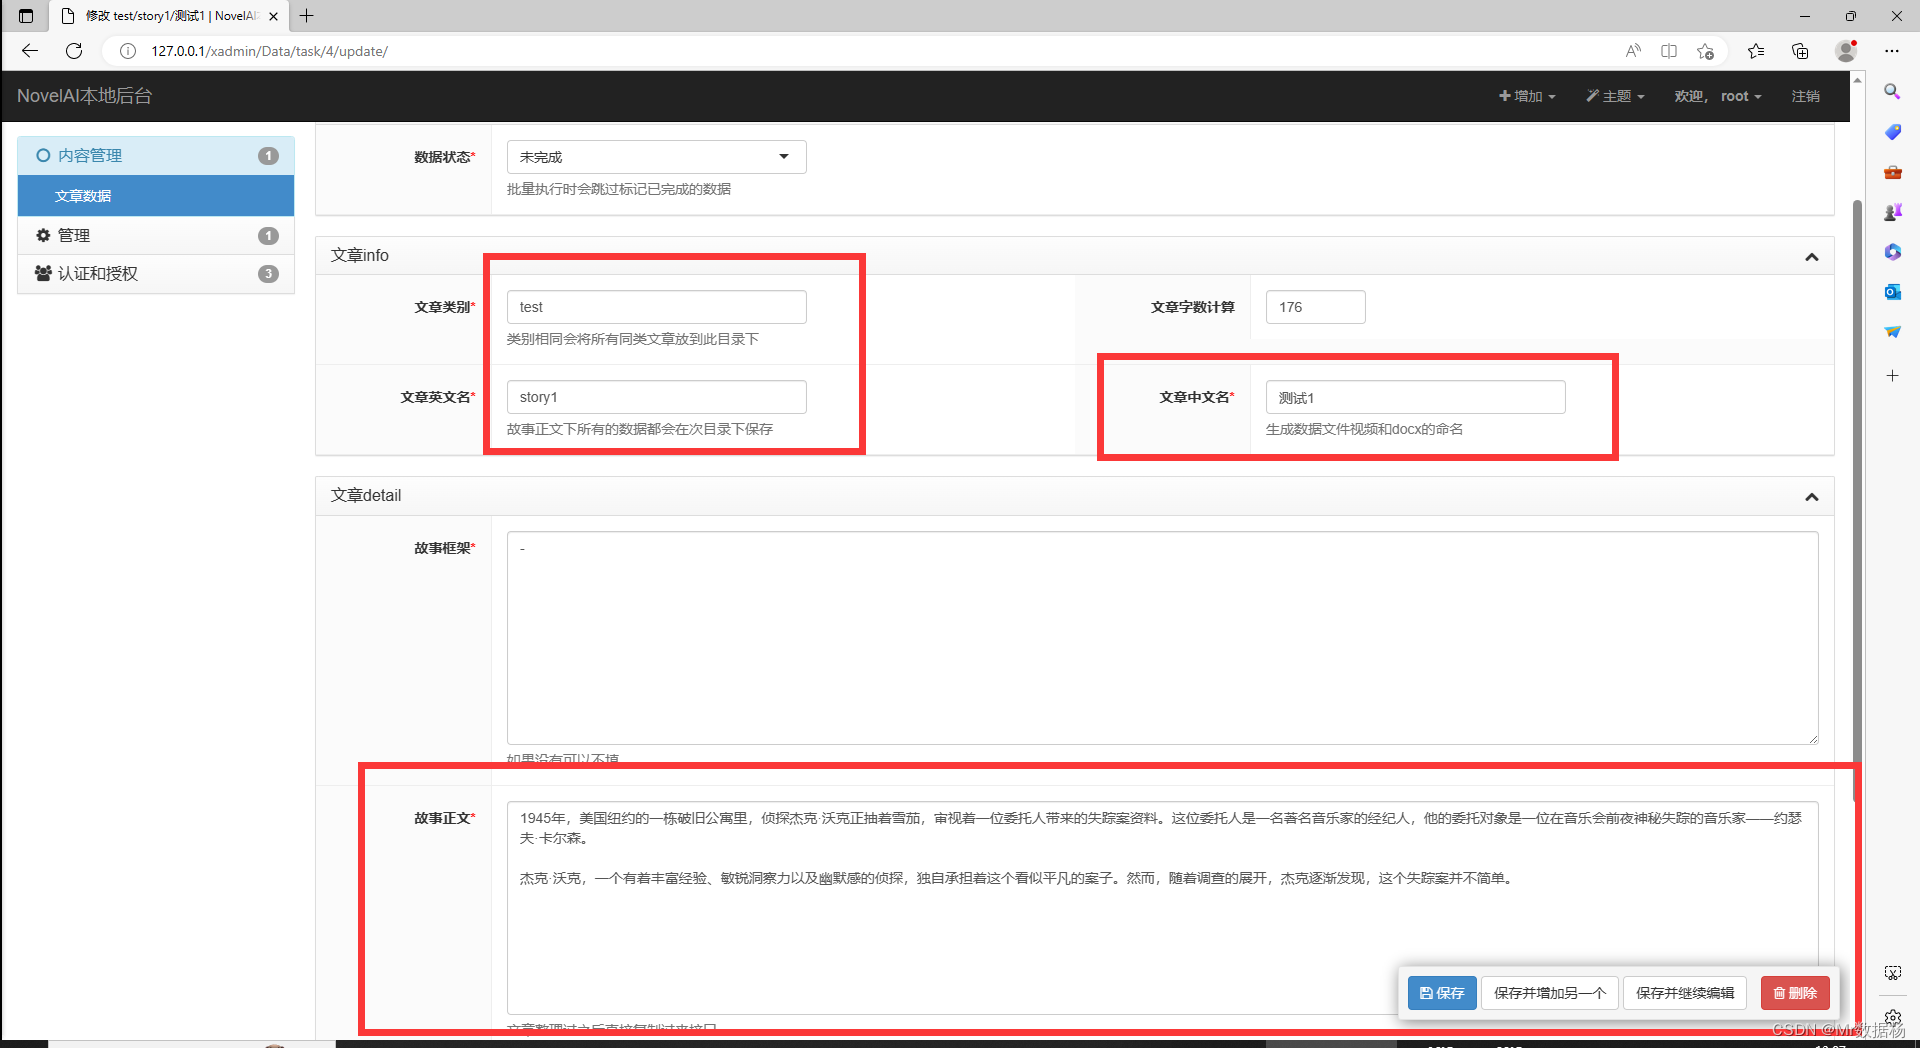Open the browser profile avatar
The image size is (1920, 1048).
click(1846, 51)
